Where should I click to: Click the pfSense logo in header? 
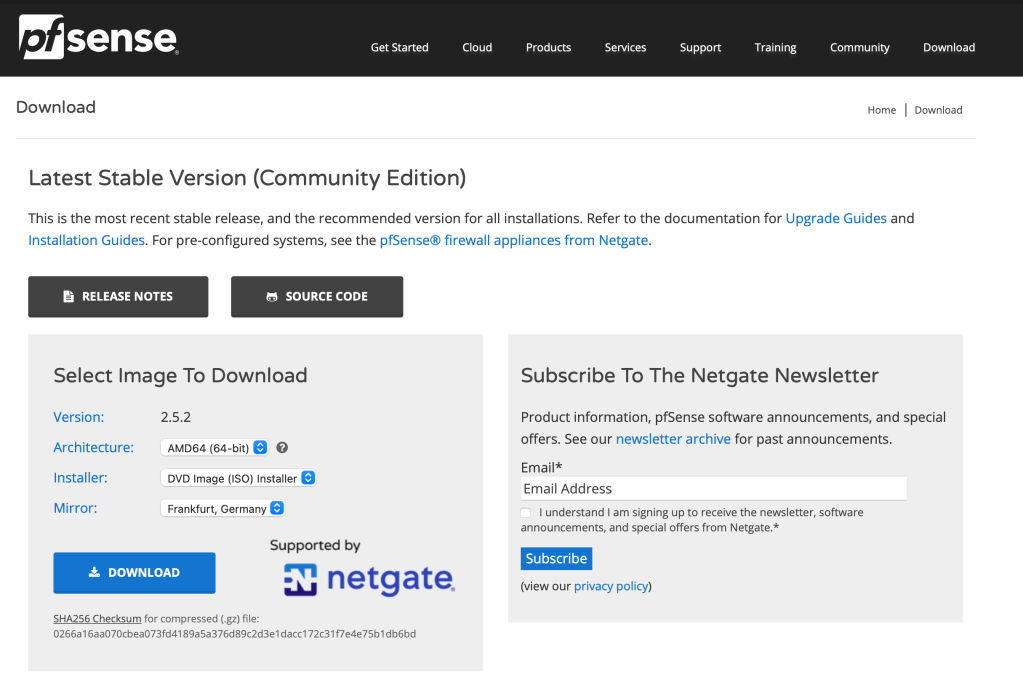[98, 38]
